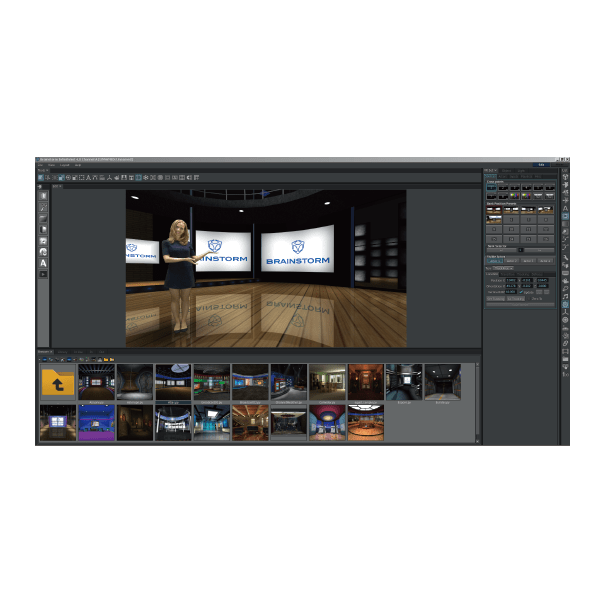Click the yellow parent folder up-arrow icon
Image resolution: width=600 pixels, height=600 pixels.
point(57,381)
